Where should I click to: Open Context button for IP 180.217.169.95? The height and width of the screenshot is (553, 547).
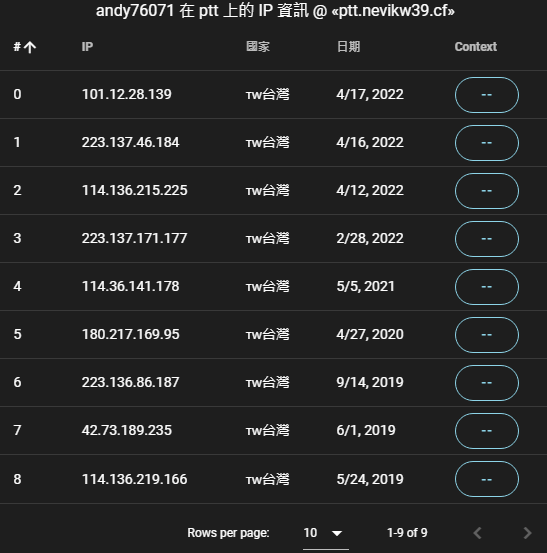point(487,335)
